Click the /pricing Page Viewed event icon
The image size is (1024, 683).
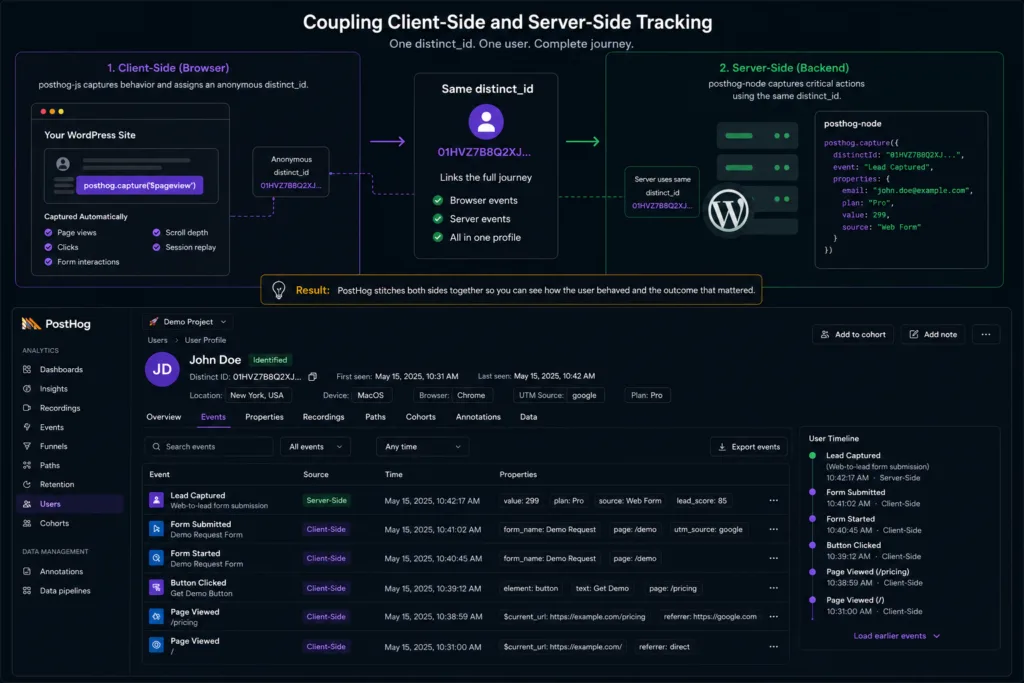pyautogui.click(x=156, y=616)
